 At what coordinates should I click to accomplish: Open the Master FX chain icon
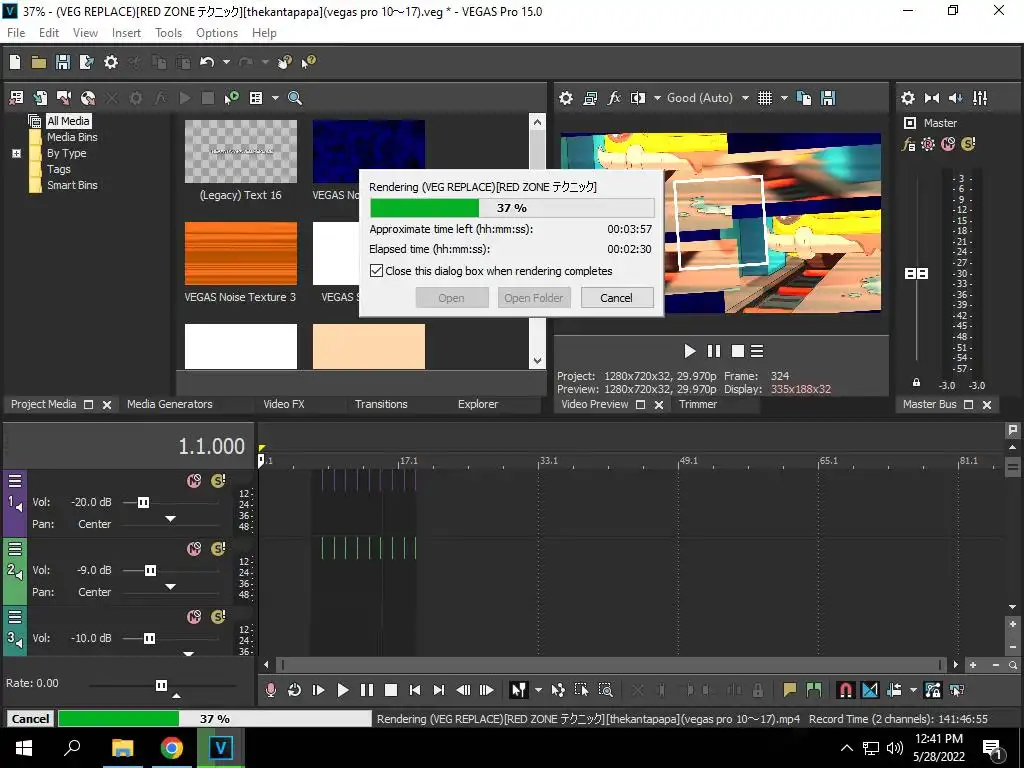point(908,144)
